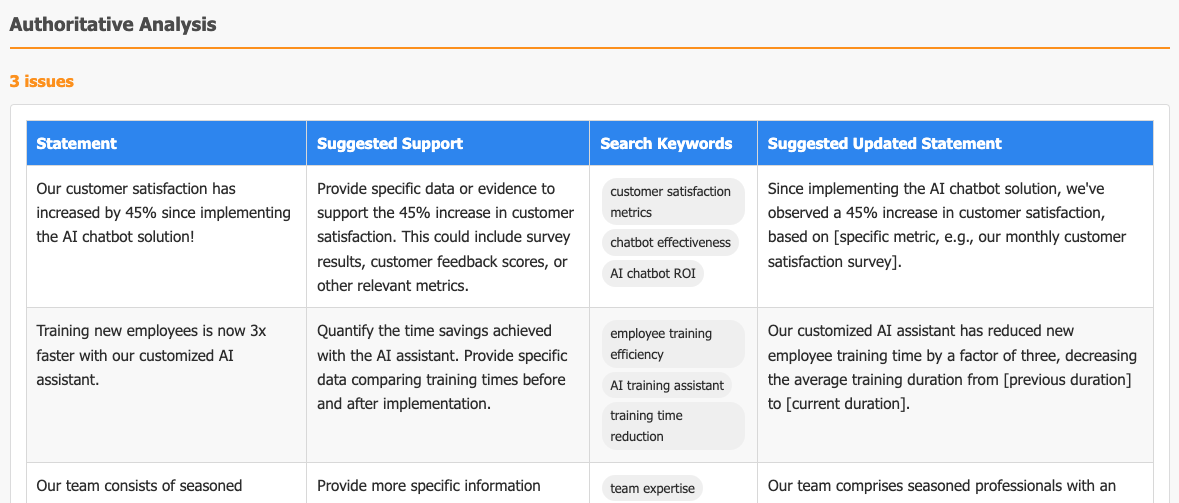Click the 'customer satisfaction metrics' keyword tag
Image resolution: width=1179 pixels, height=503 pixels.
pyautogui.click(x=673, y=202)
